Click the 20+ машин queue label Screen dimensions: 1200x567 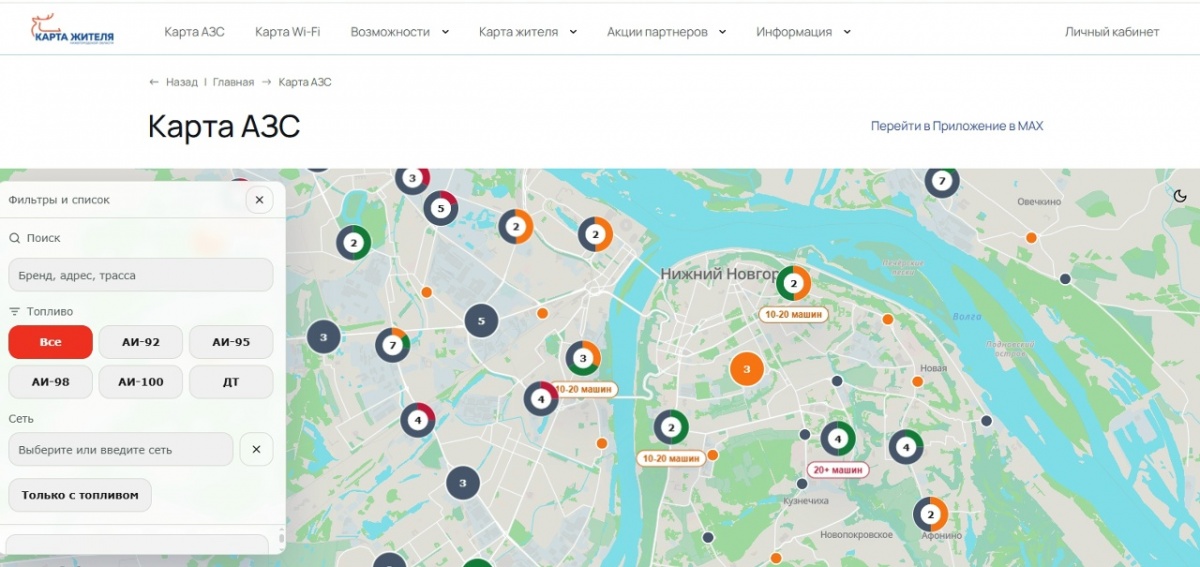(x=838, y=469)
